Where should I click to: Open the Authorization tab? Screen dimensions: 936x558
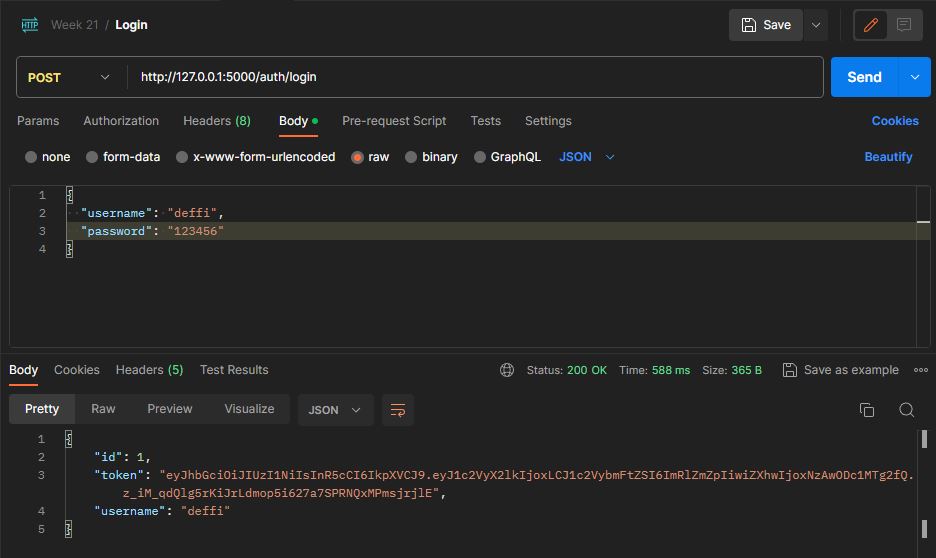tap(121, 121)
